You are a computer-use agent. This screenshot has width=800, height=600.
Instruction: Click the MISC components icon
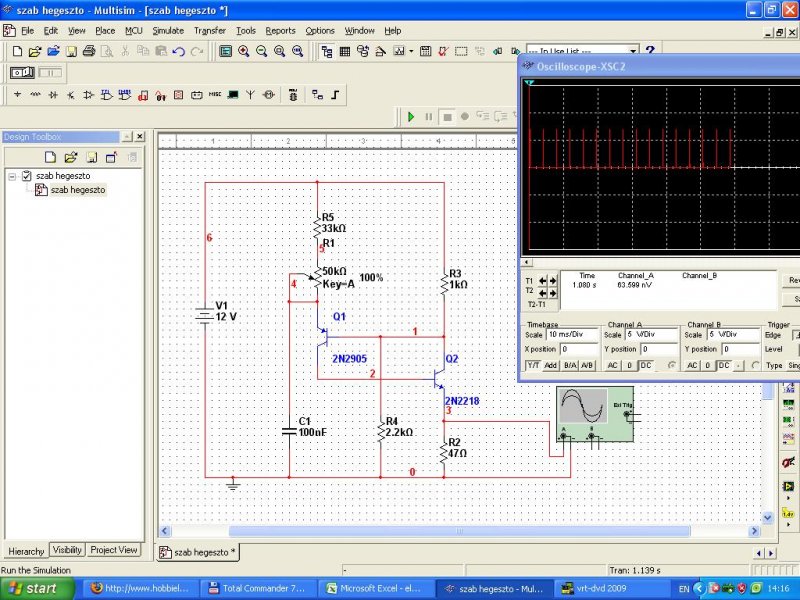[214, 95]
